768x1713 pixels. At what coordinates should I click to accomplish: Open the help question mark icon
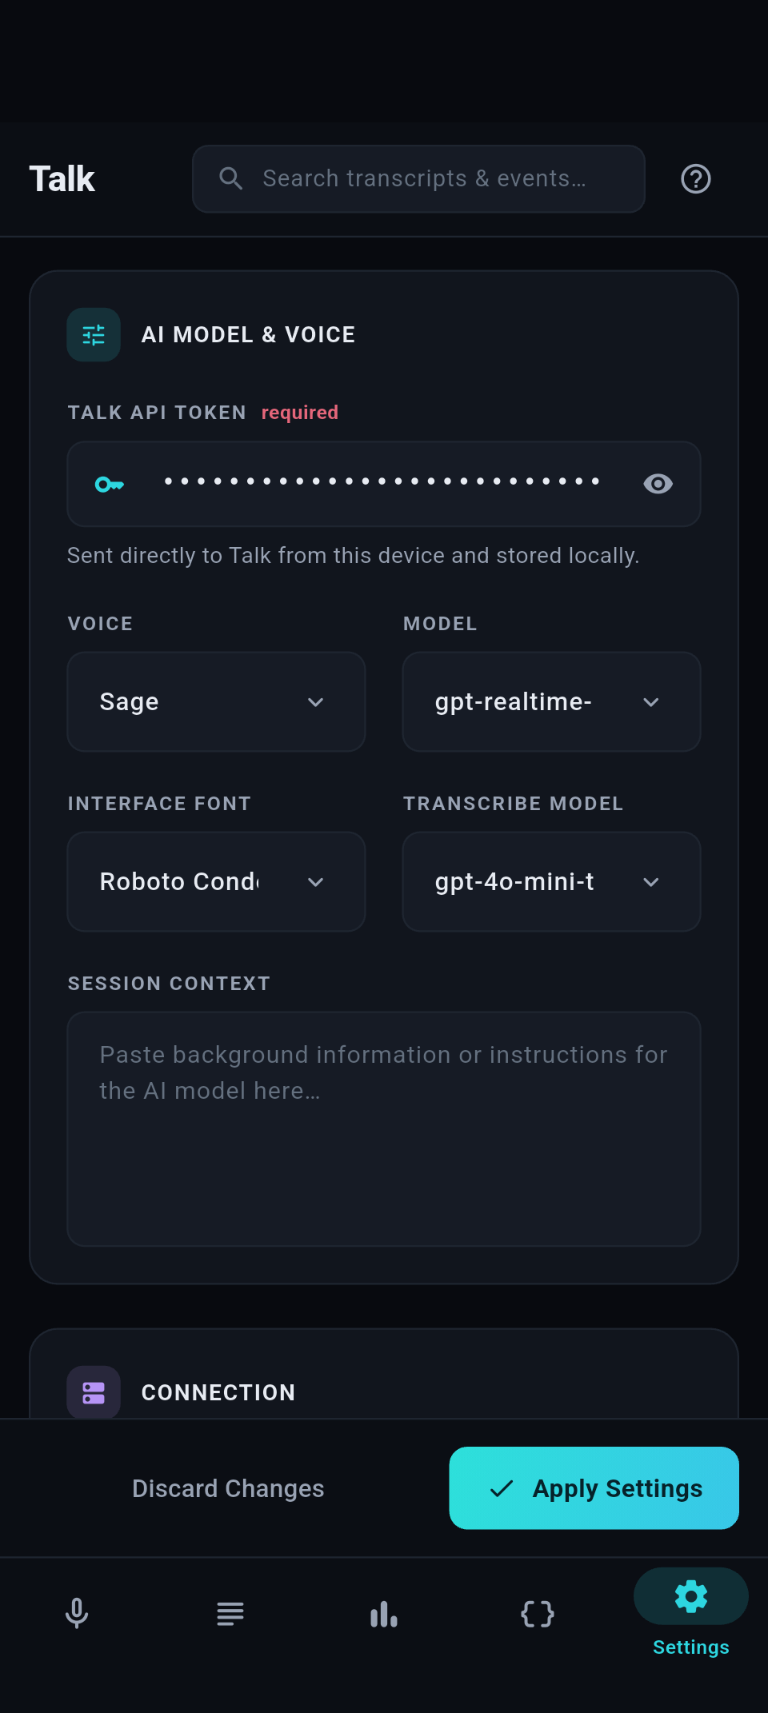point(696,179)
